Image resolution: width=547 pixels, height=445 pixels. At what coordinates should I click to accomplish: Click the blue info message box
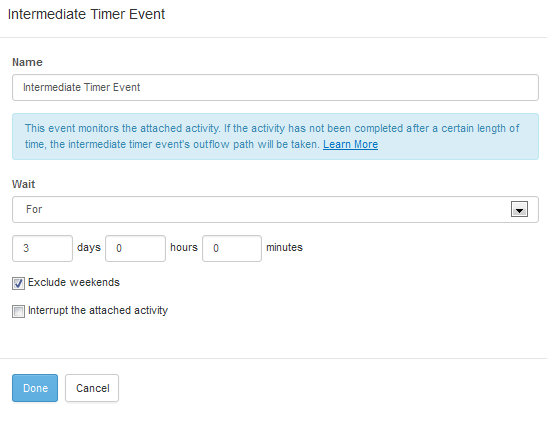[275, 136]
